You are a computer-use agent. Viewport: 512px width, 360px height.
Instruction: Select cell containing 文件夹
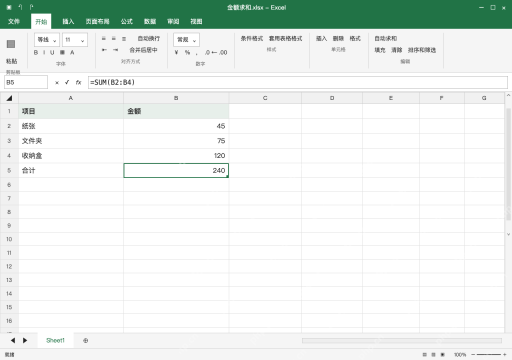click(x=71, y=141)
